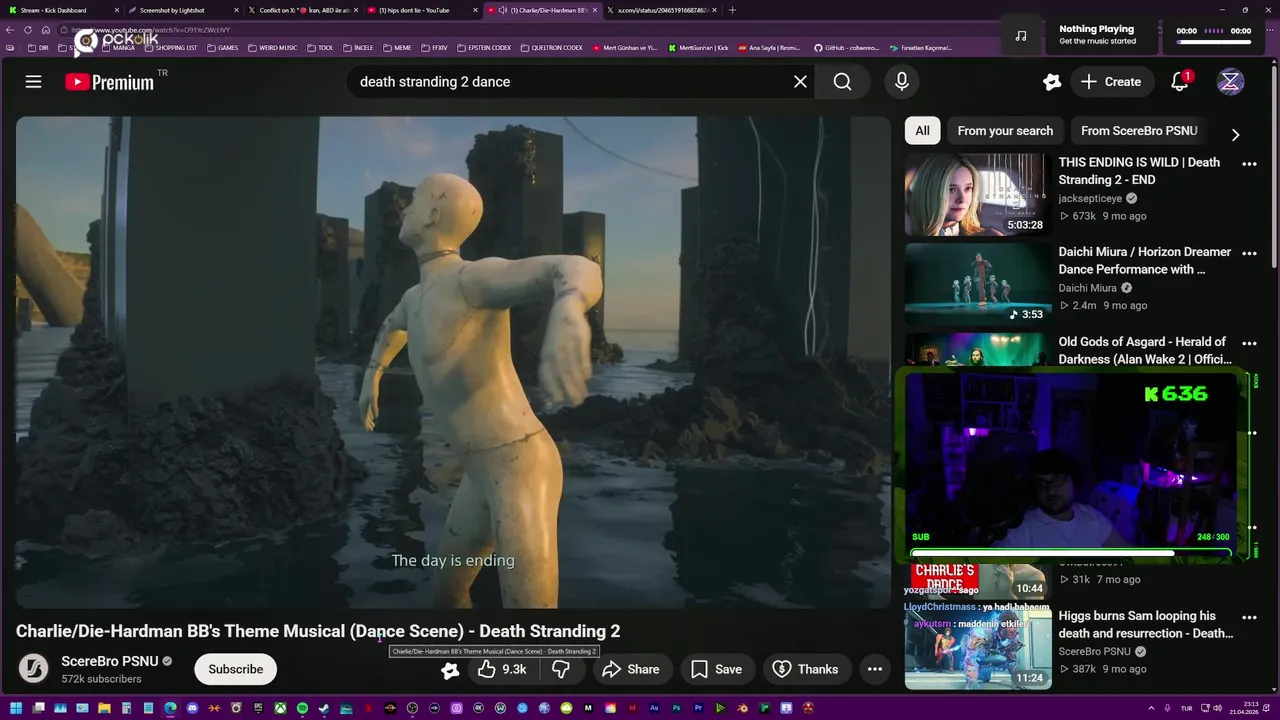Open the sparkle Ask icon beside Create
The width and height of the screenshot is (1280, 720).
pyautogui.click(x=1051, y=82)
